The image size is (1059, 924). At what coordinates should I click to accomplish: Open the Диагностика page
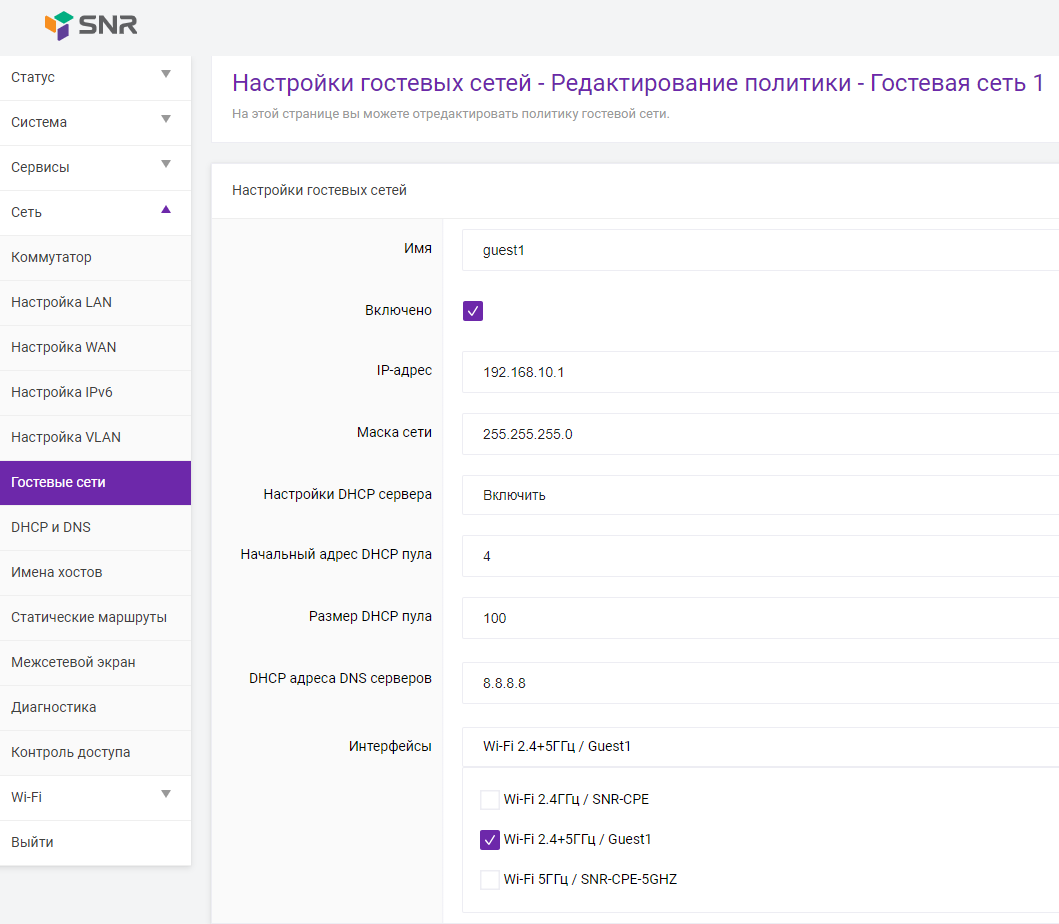click(54, 707)
